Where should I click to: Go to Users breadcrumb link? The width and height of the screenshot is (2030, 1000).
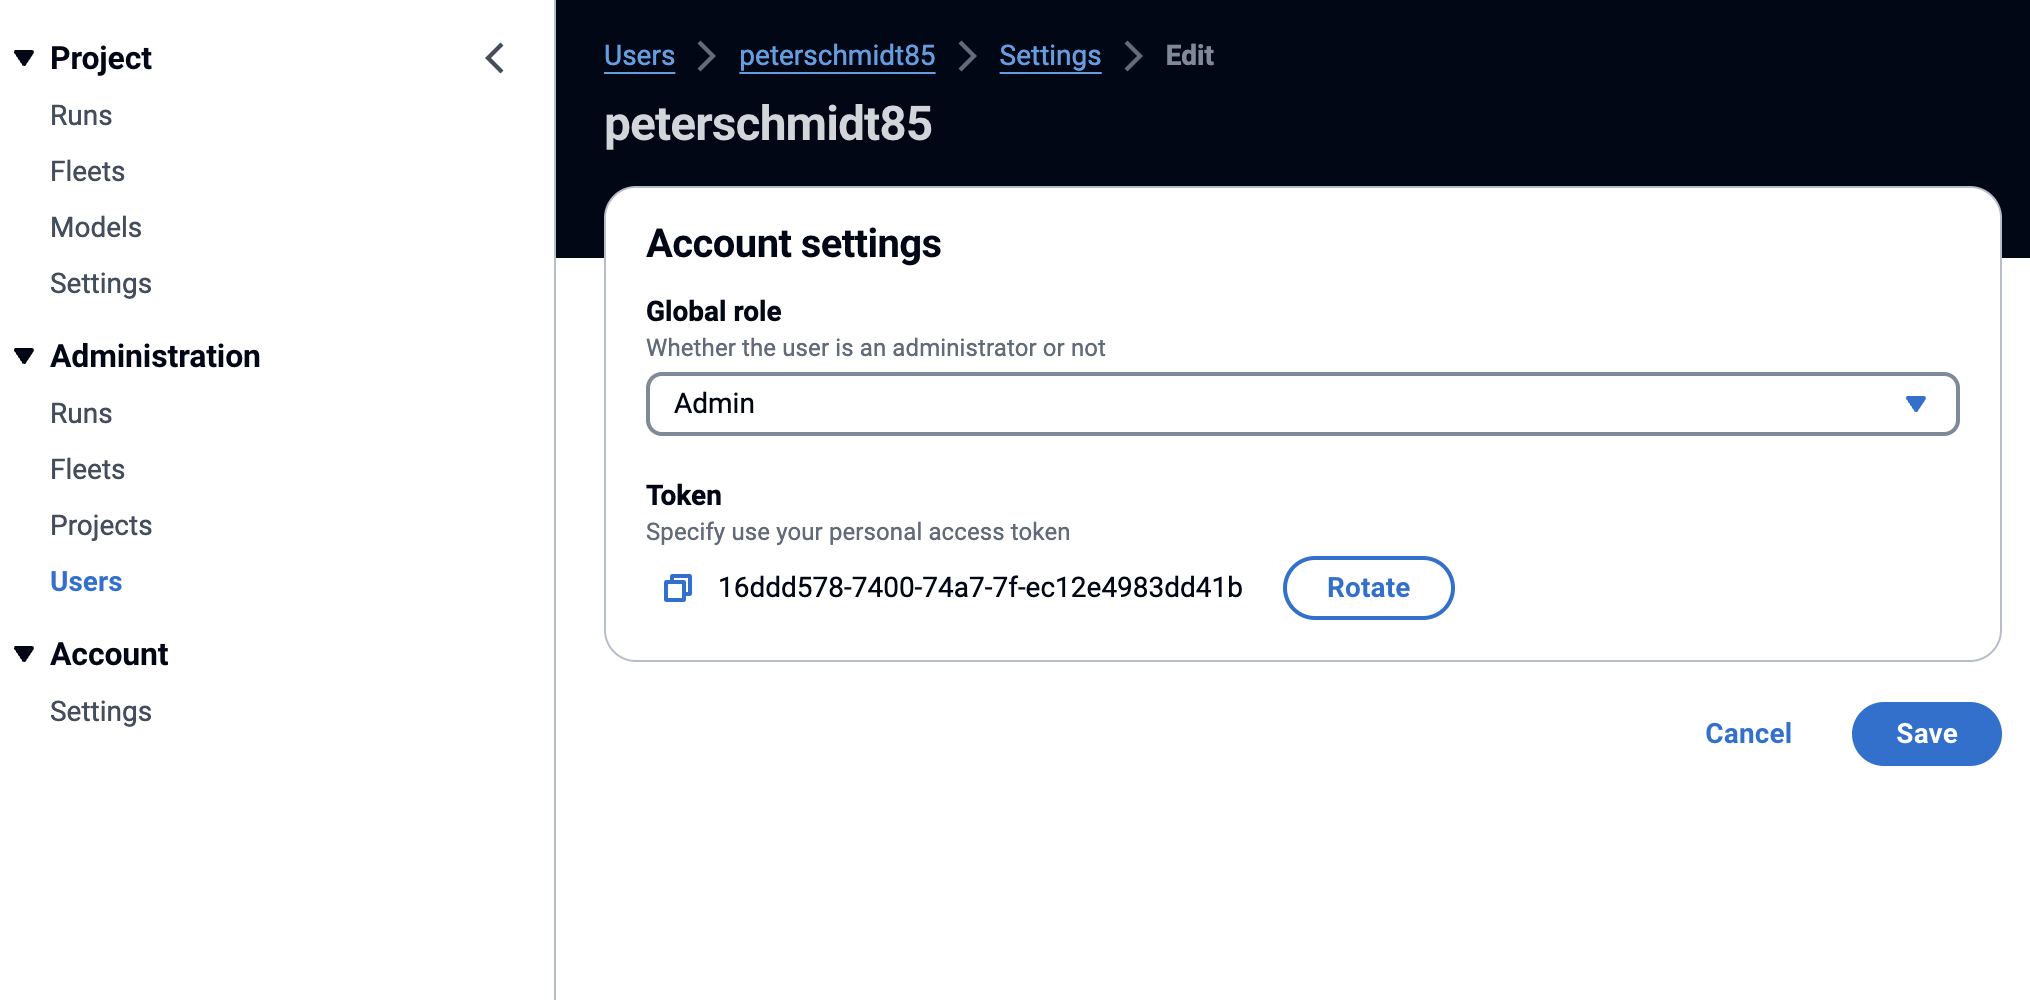(x=639, y=56)
